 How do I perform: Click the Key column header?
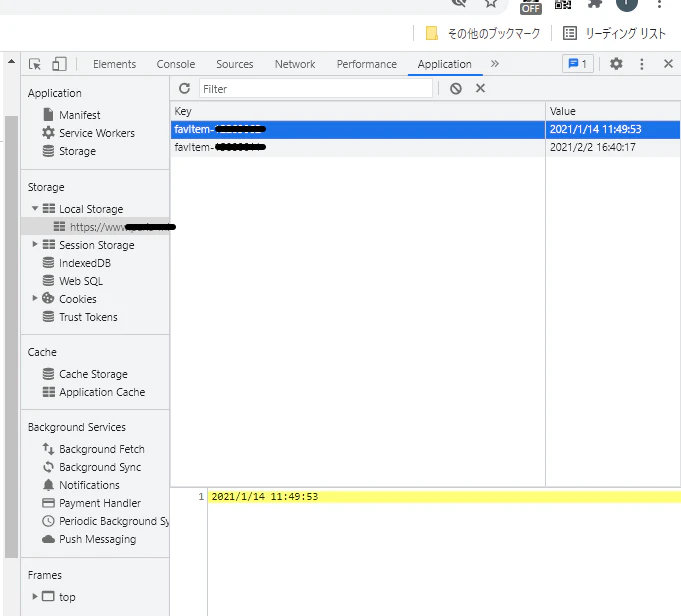[357, 111]
